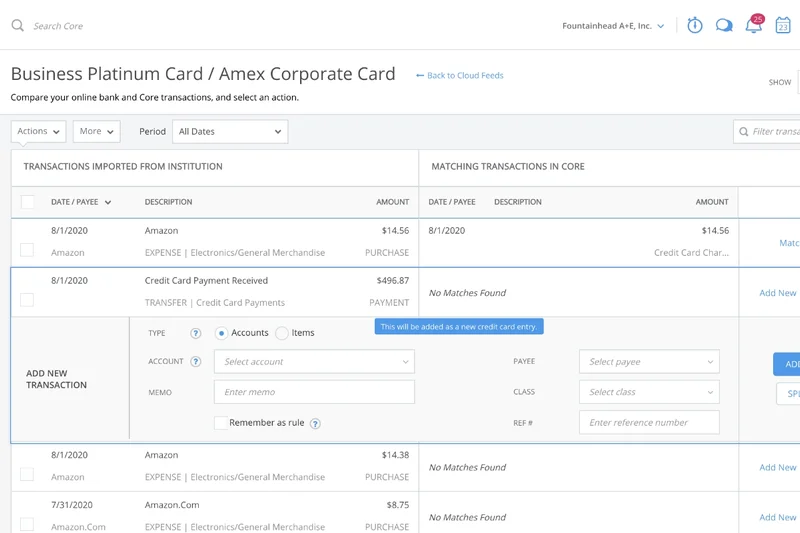Open the Actions menu

[39, 131]
